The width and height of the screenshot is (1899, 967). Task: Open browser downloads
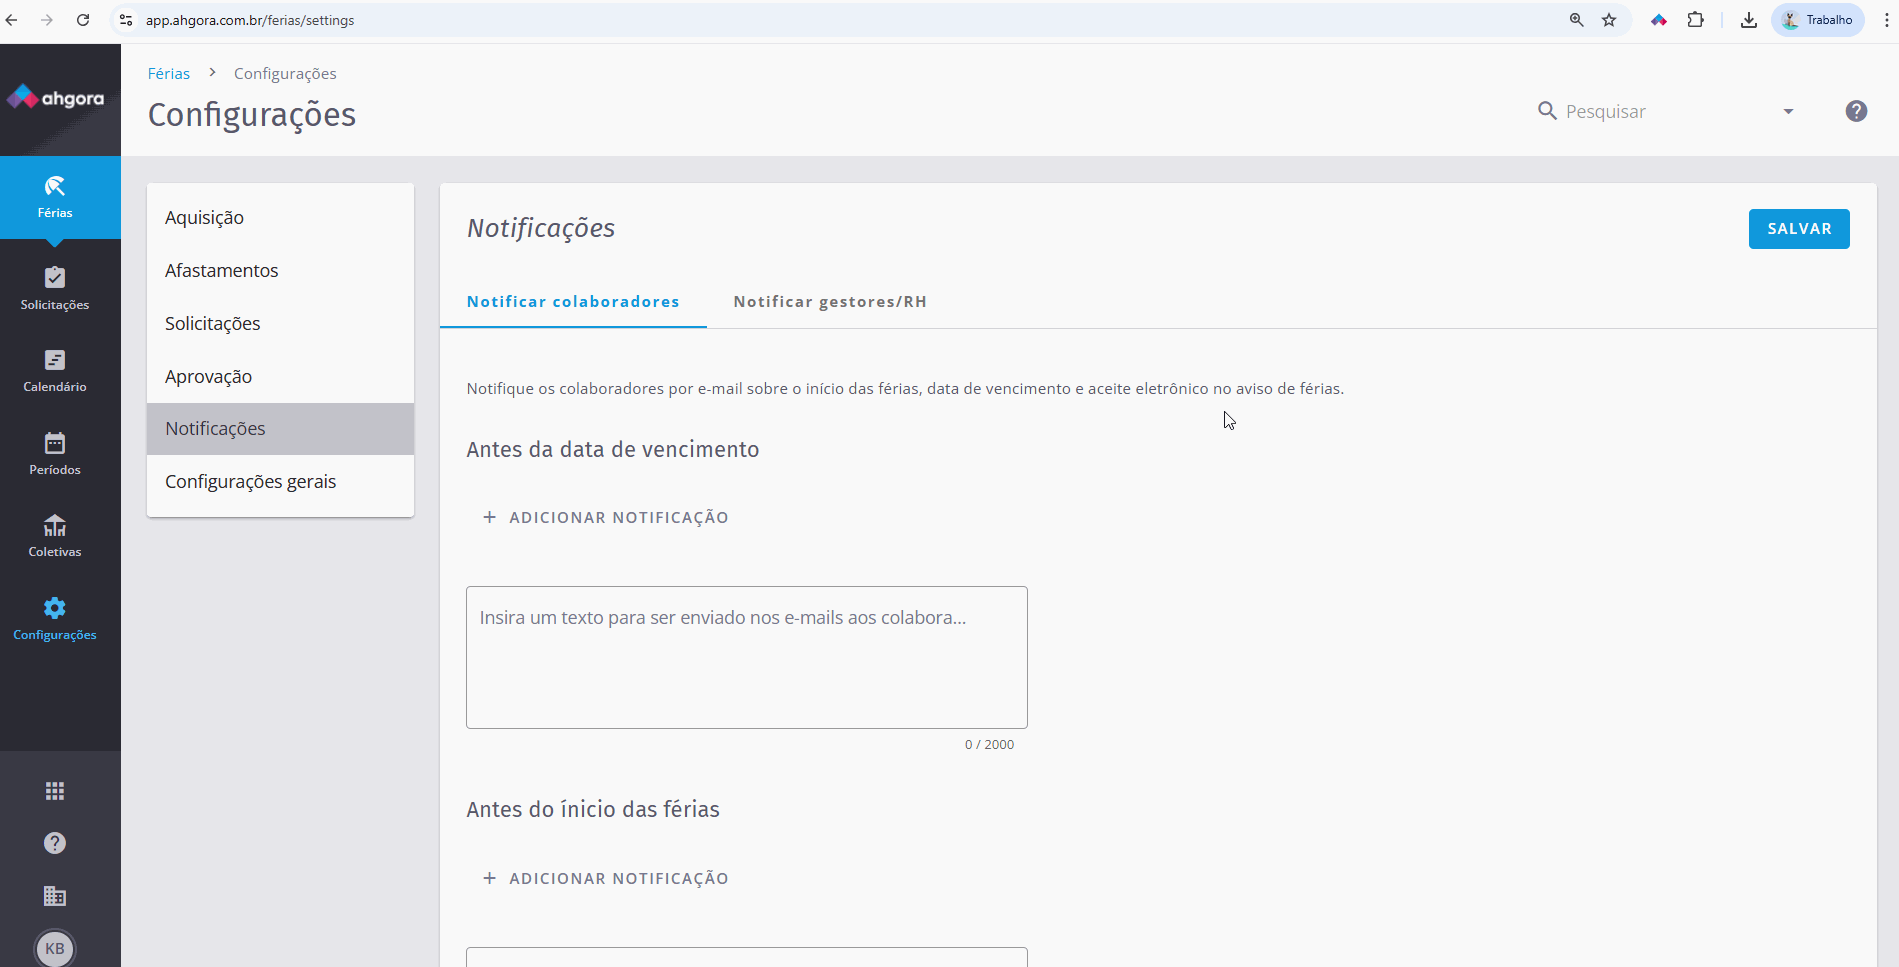[1749, 20]
